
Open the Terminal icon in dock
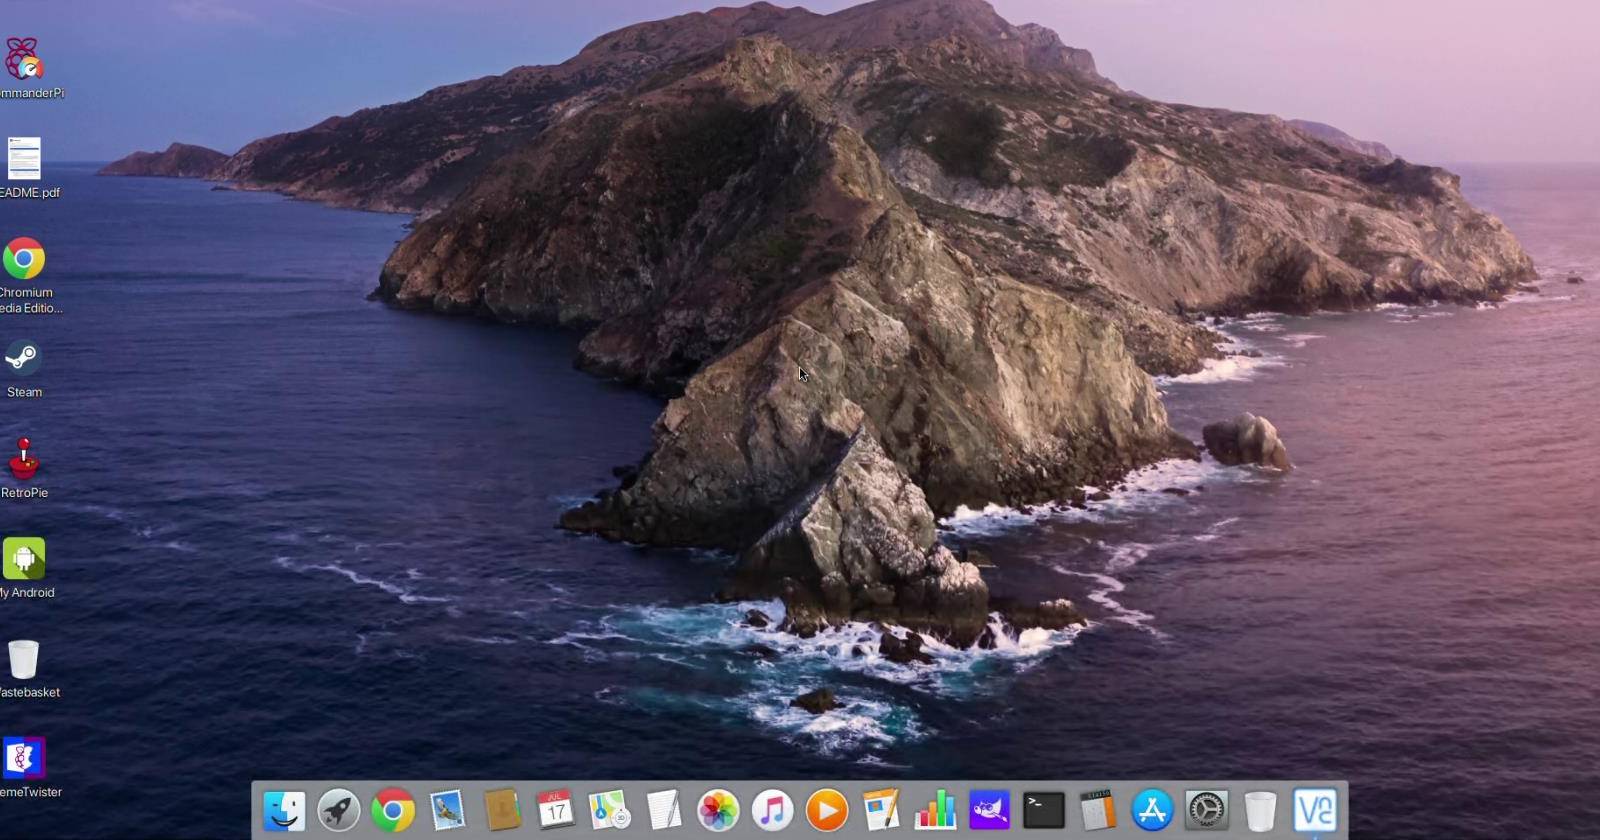tap(1043, 810)
